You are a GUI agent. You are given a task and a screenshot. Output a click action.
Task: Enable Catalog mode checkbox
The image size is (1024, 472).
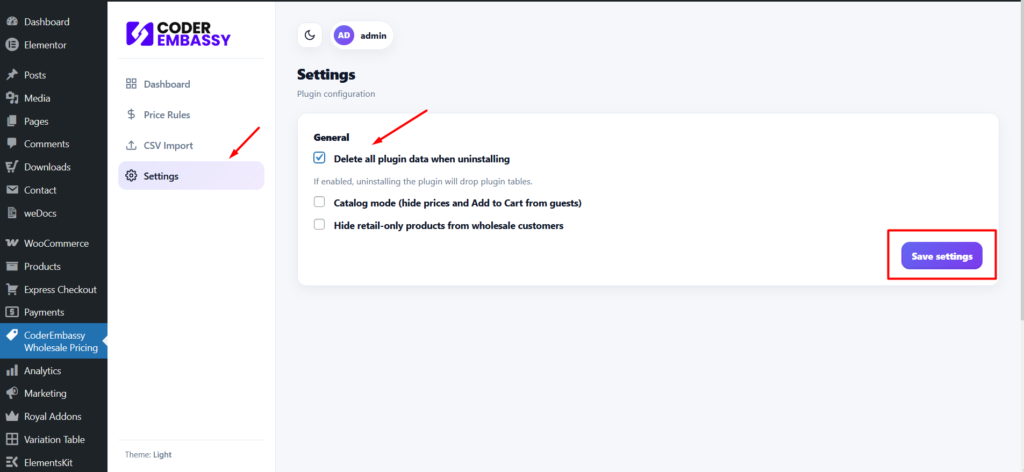(319, 202)
